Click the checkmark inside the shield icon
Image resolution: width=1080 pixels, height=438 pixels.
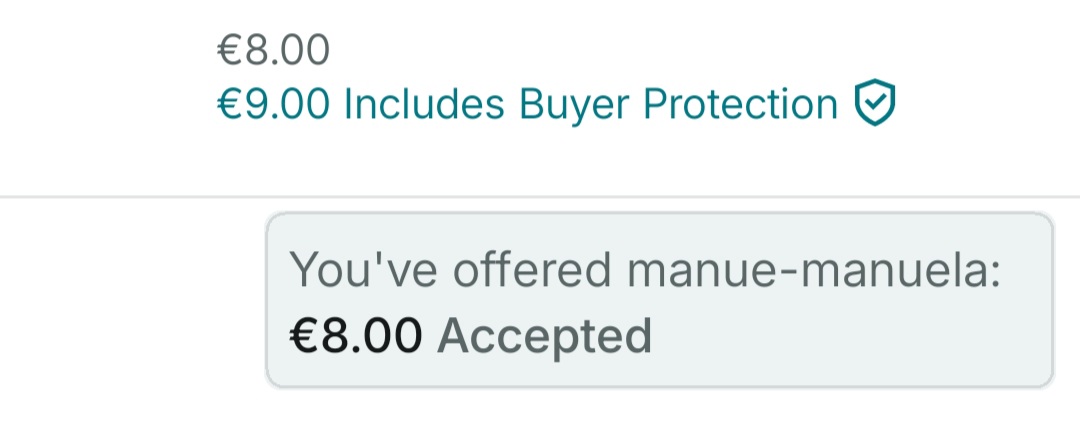[x=875, y=103]
